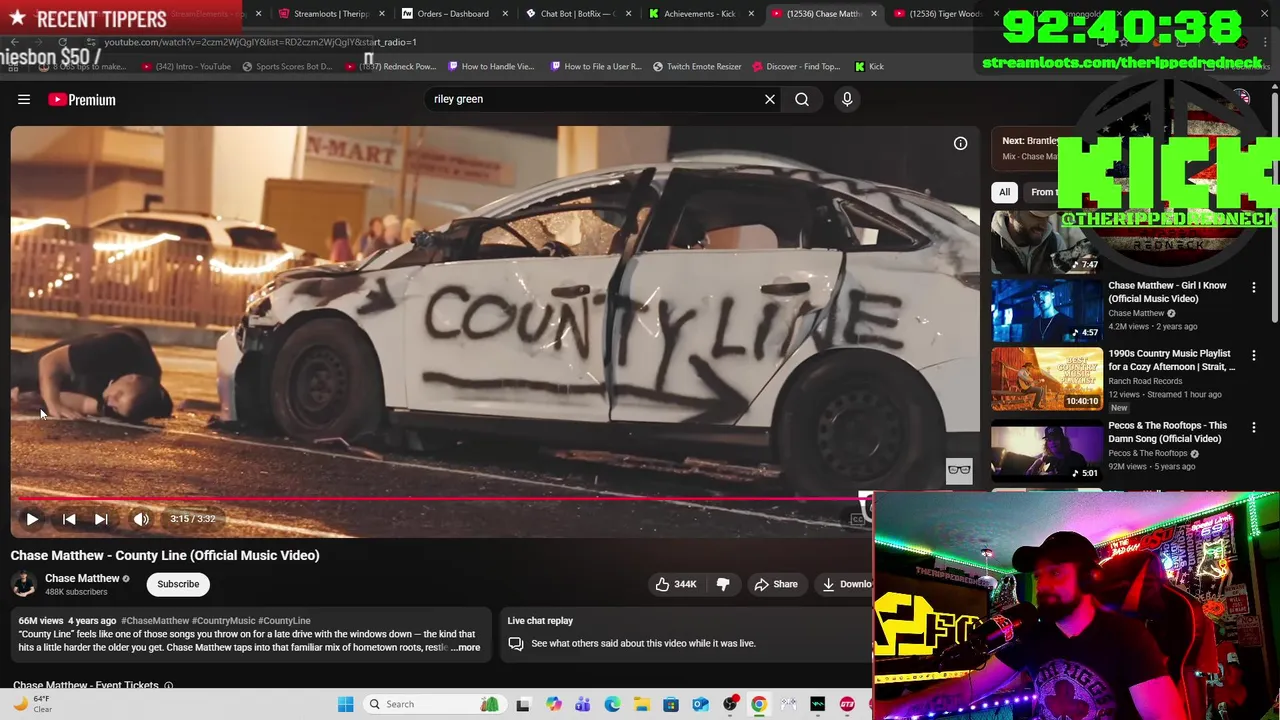Open Task View on taskbar
The width and height of the screenshot is (1280, 720).
pyautogui.click(x=523, y=704)
